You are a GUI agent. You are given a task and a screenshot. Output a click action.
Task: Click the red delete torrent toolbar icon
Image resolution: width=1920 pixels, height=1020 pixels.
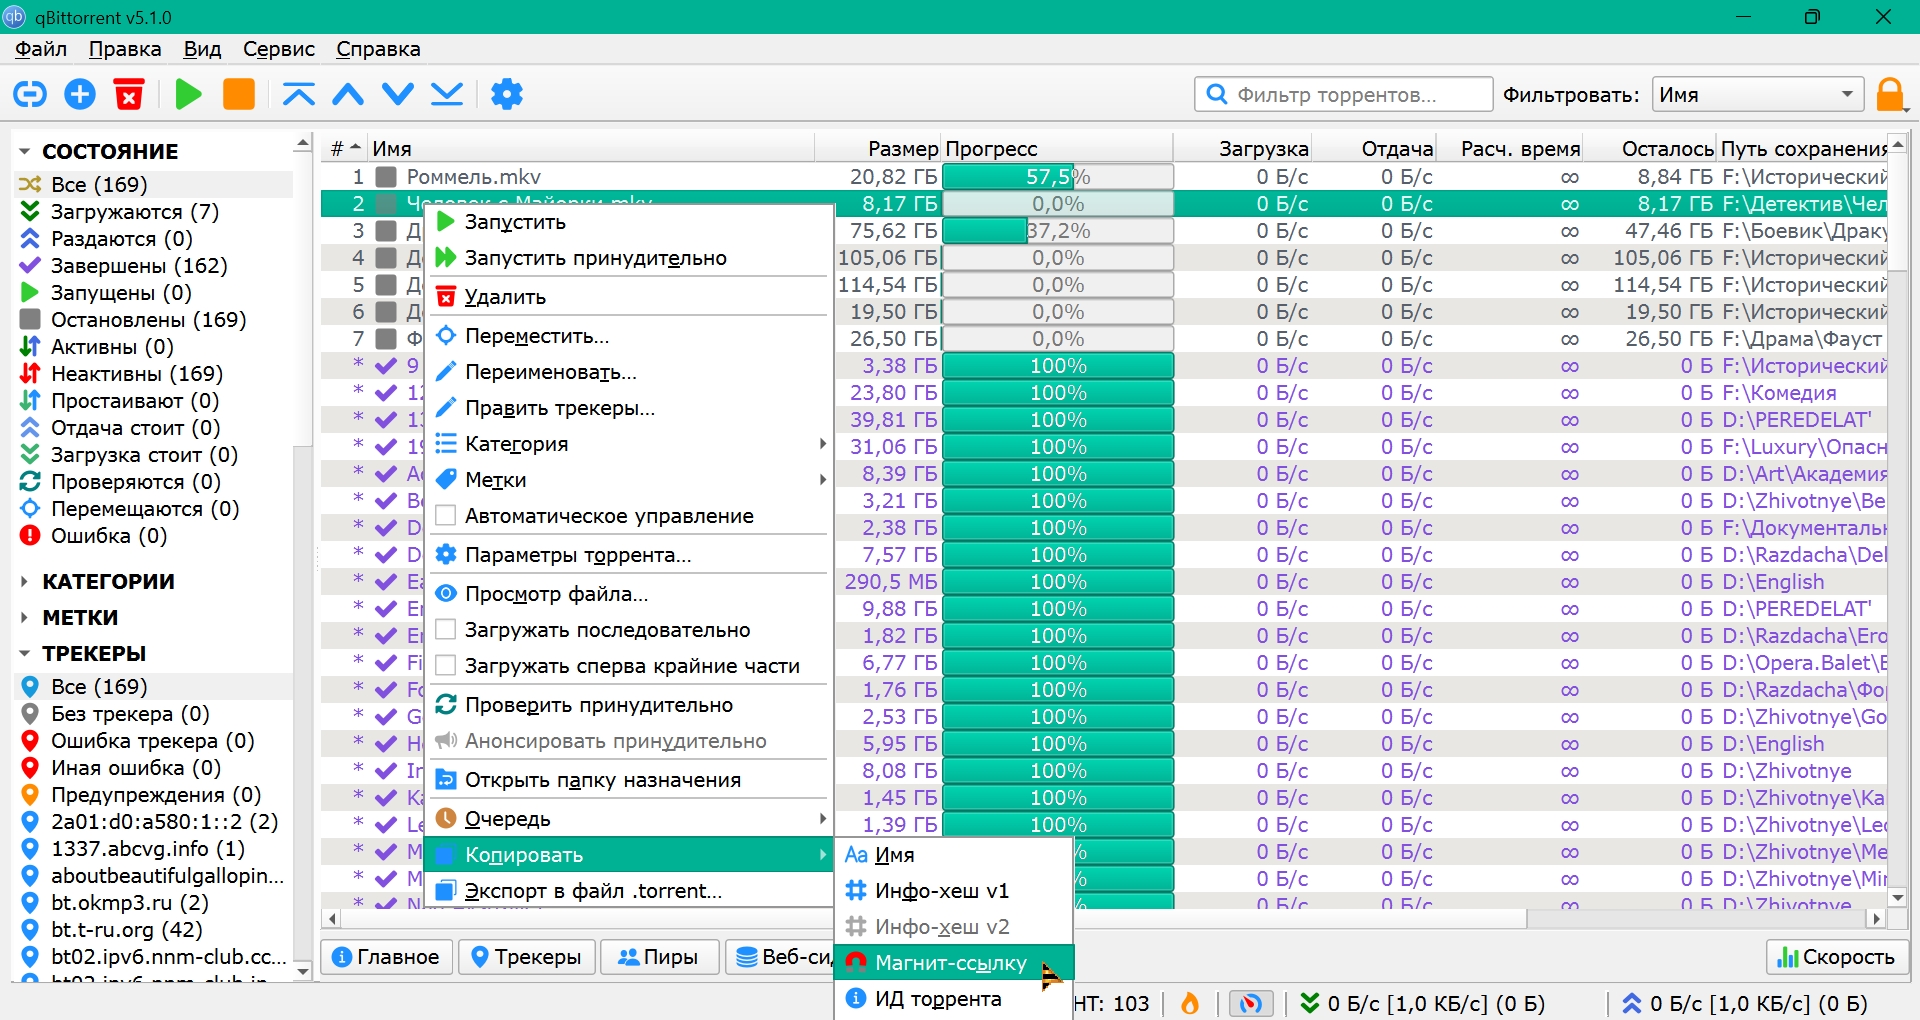[x=129, y=94]
